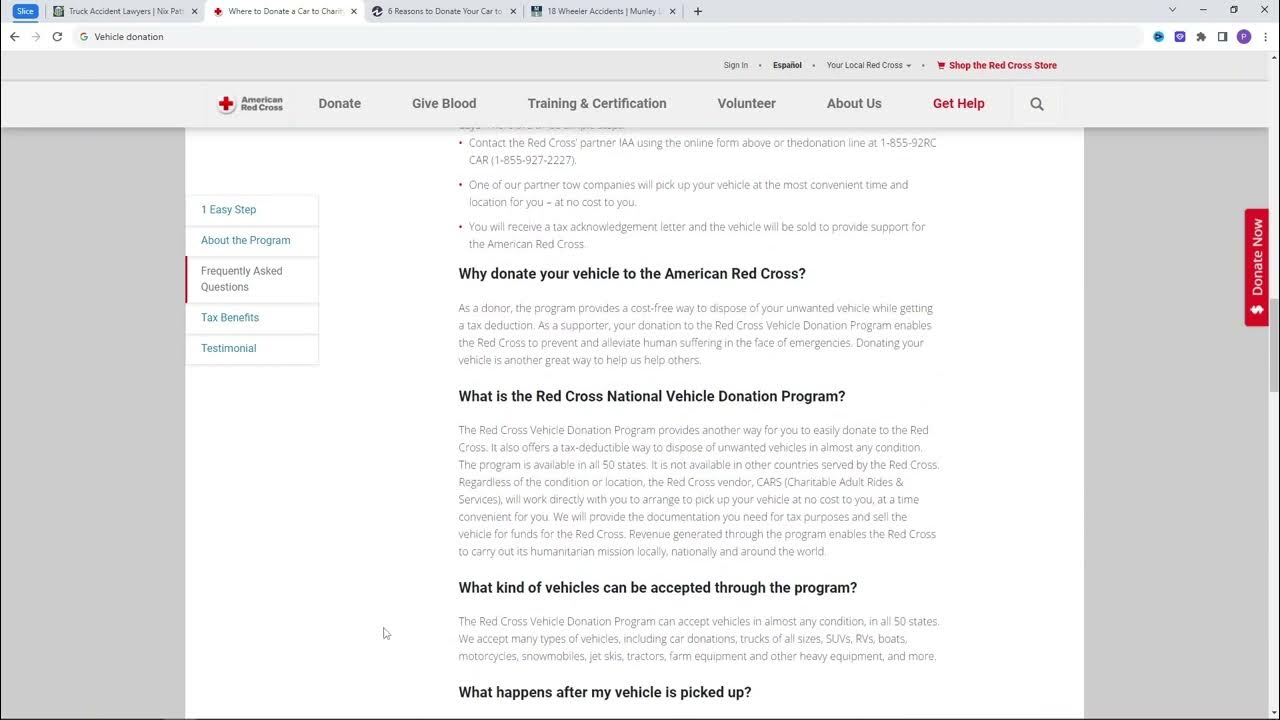This screenshot has width=1280, height=720.
Task: Click heading What happens after my vehicle is picked up
Action: tap(605, 693)
